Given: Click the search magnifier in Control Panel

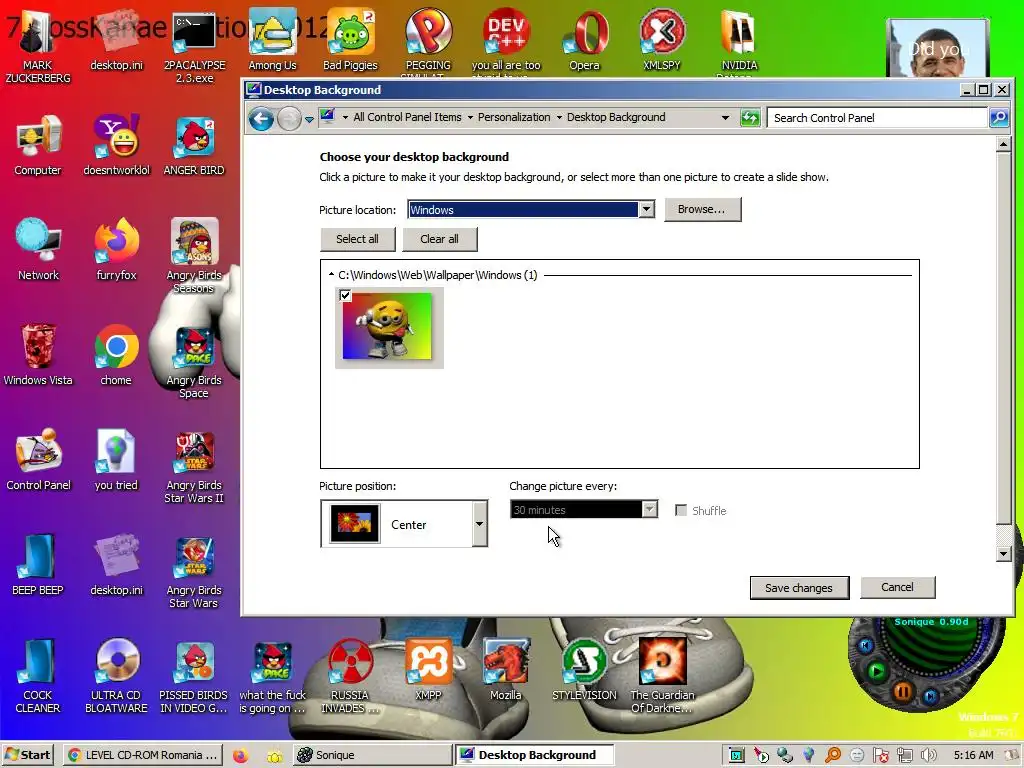Looking at the screenshot, I should [999, 118].
